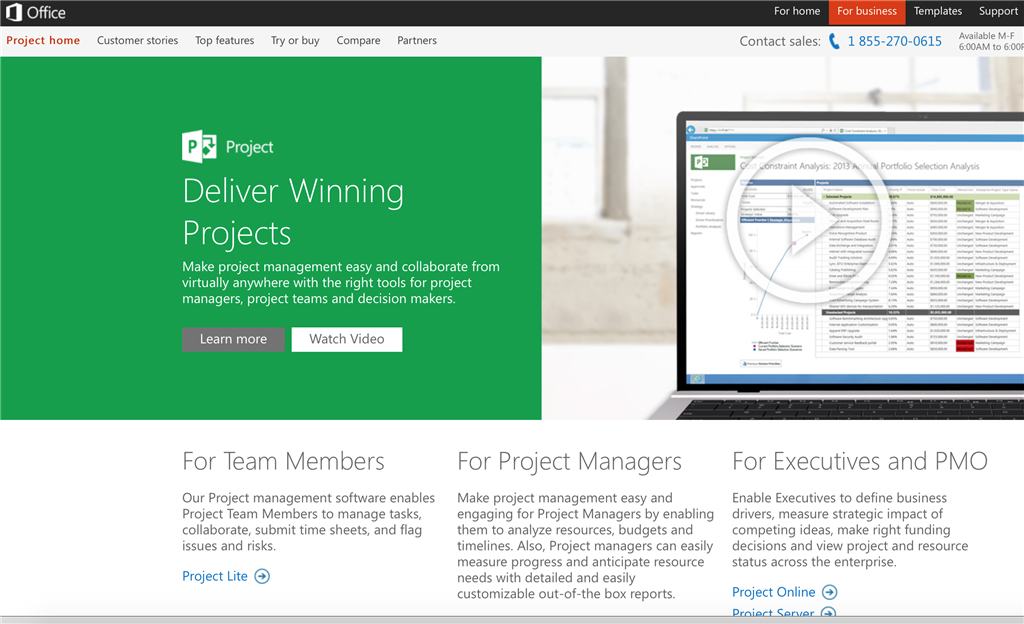Screen dimensions: 1024x624
Task: Follow the Project Online link
Action: [x=773, y=592]
